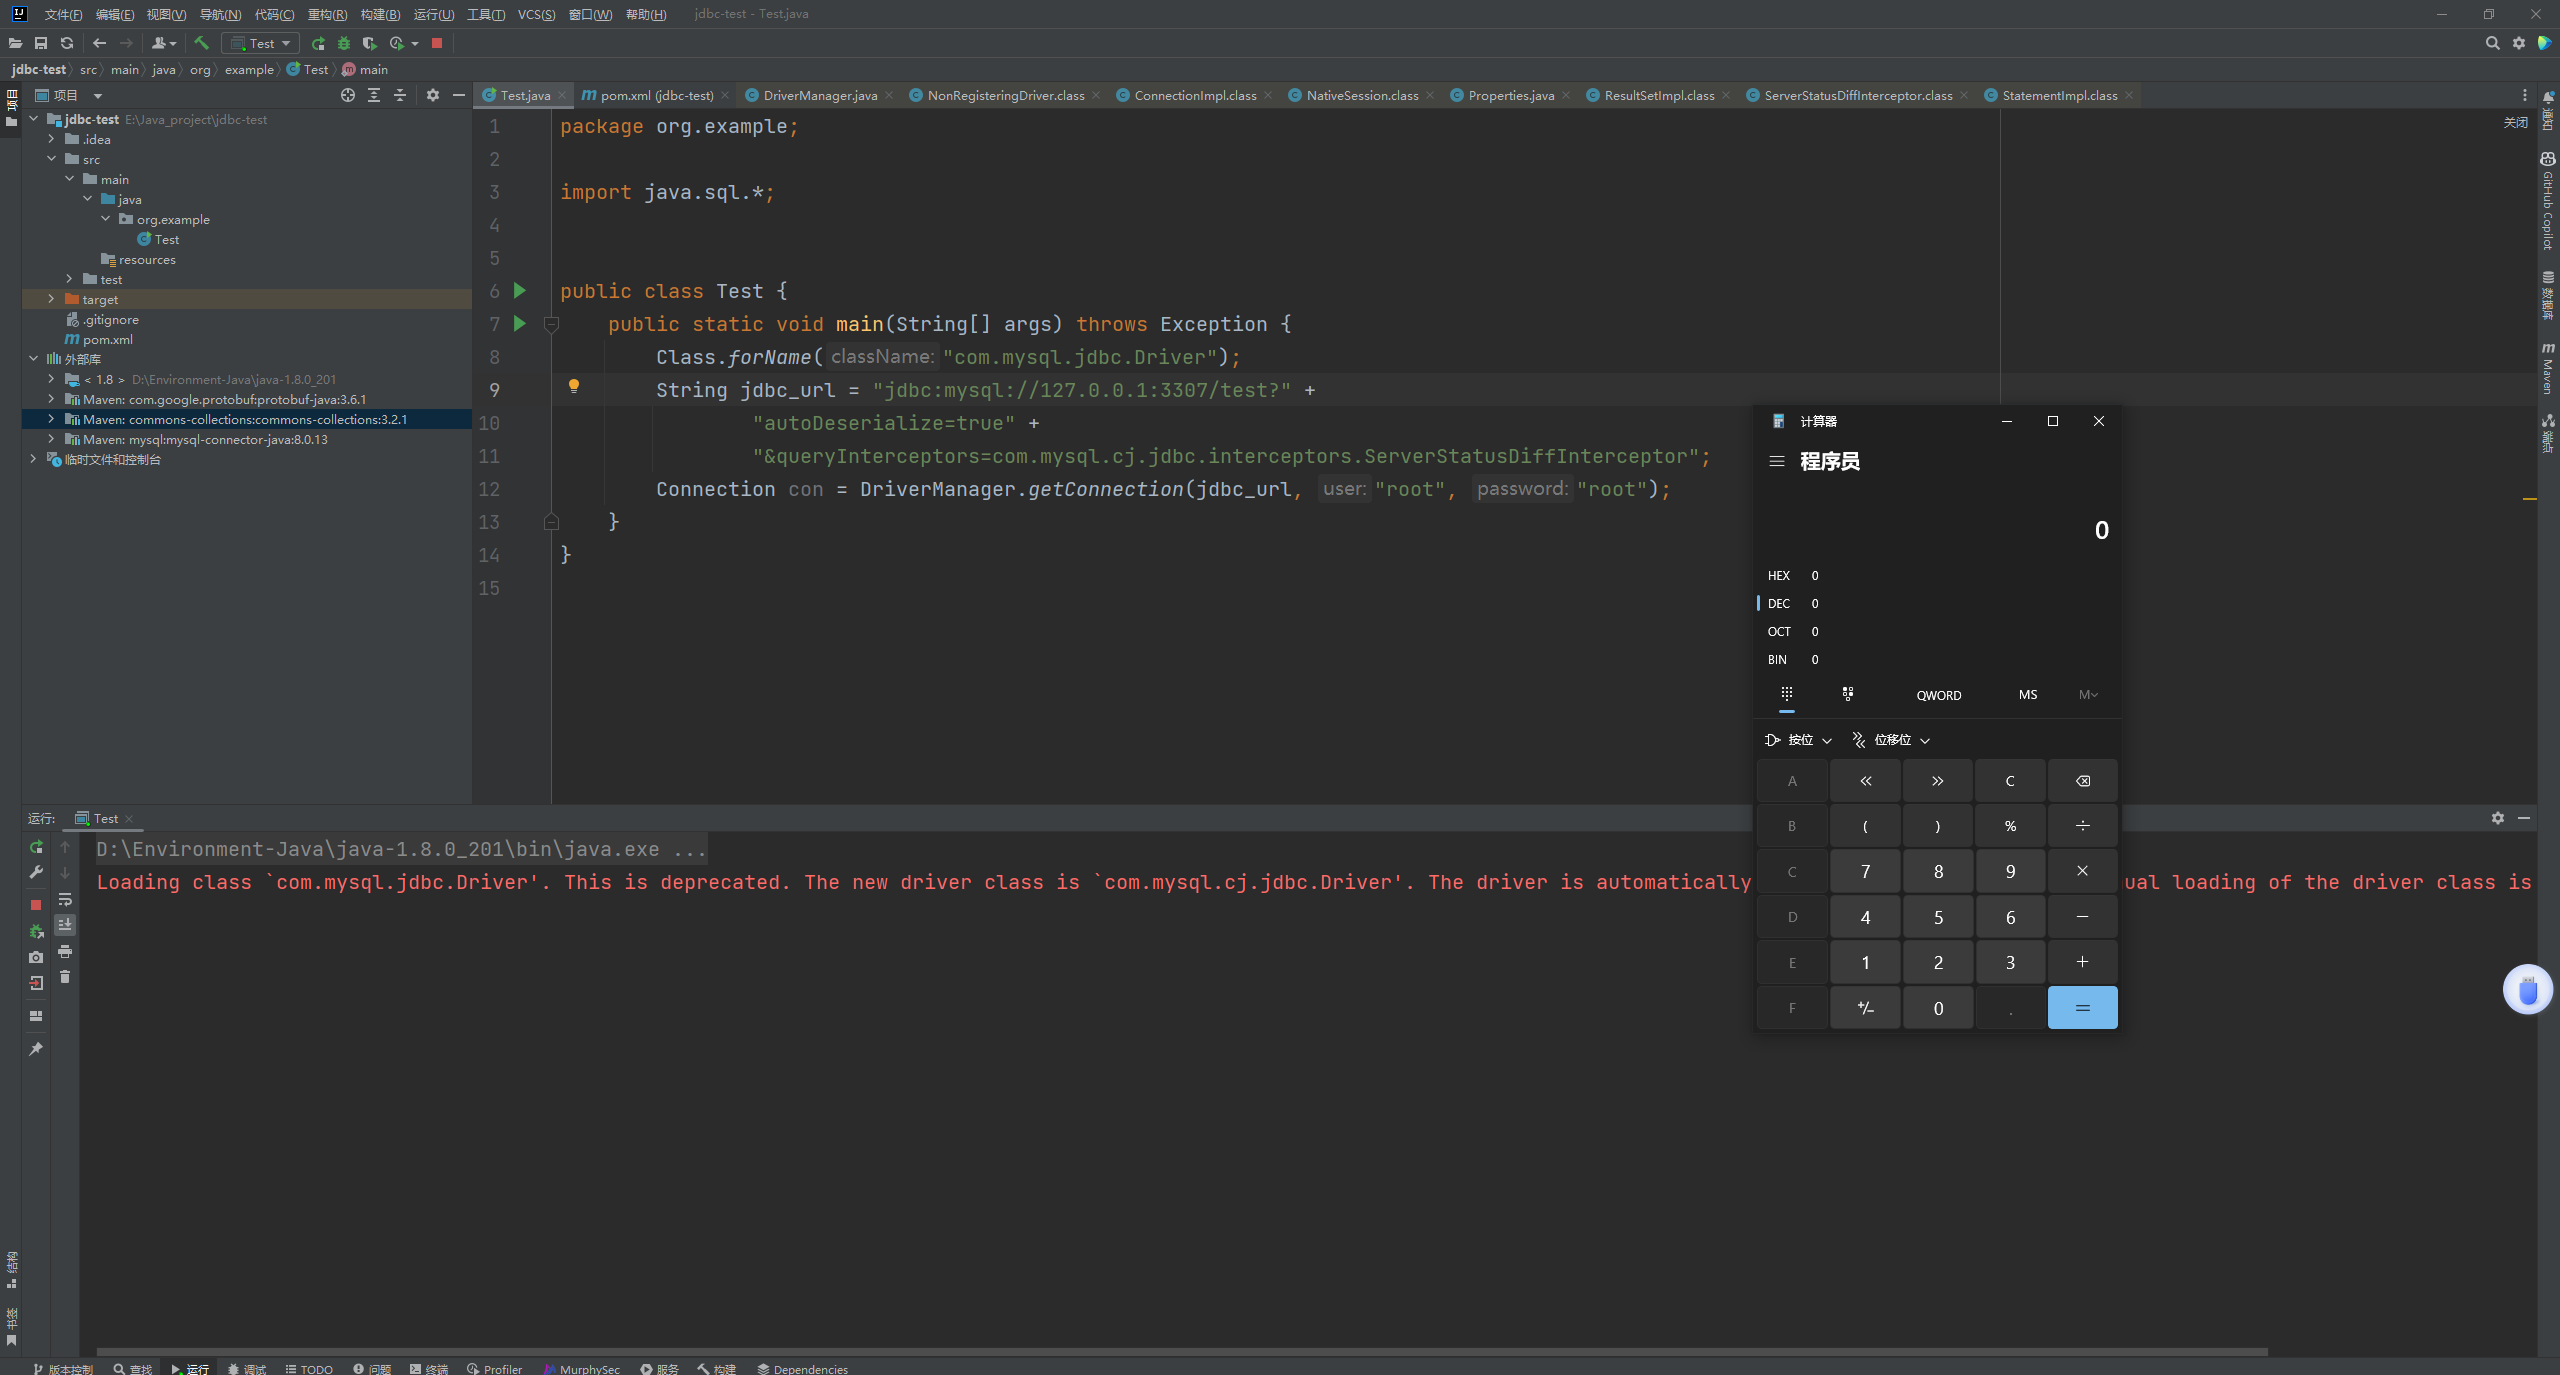
Task: Select HEX base in calculator
Action: click(x=1938, y=576)
